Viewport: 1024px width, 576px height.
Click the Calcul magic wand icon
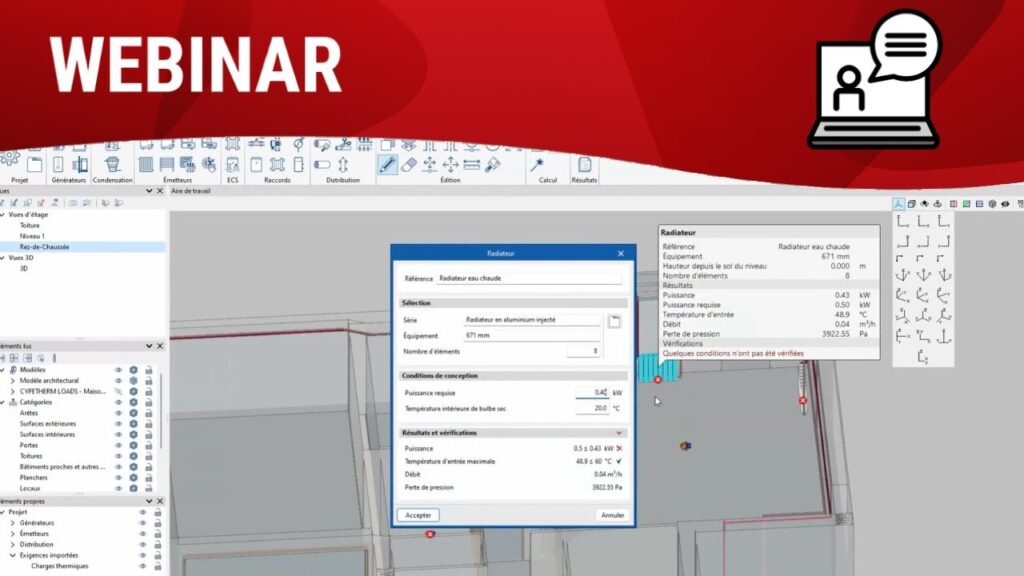click(537, 164)
